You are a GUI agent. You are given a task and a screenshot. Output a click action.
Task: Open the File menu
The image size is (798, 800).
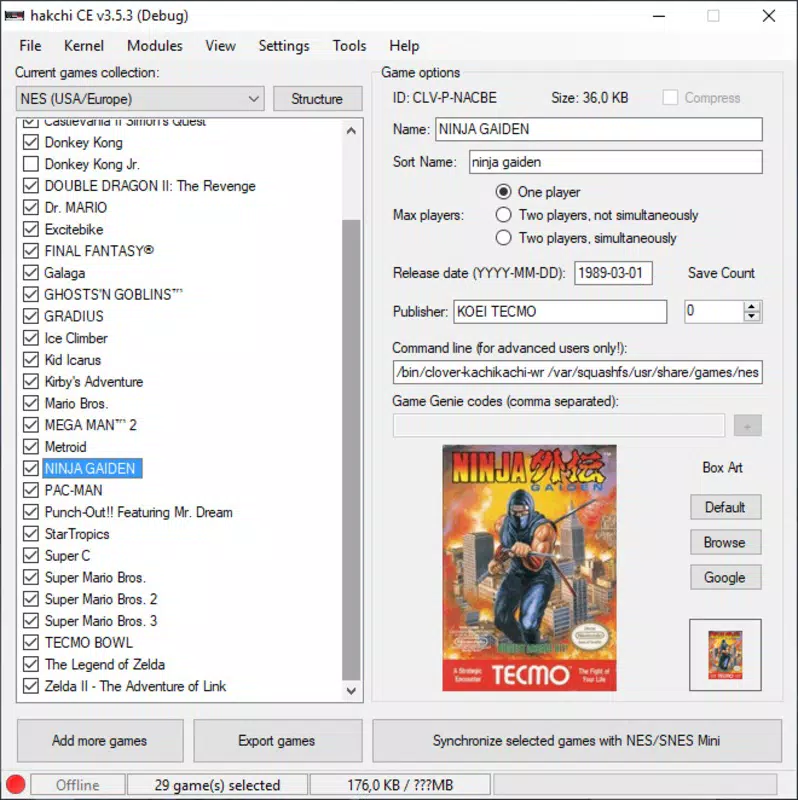pyautogui.click(x=30, y=46)
